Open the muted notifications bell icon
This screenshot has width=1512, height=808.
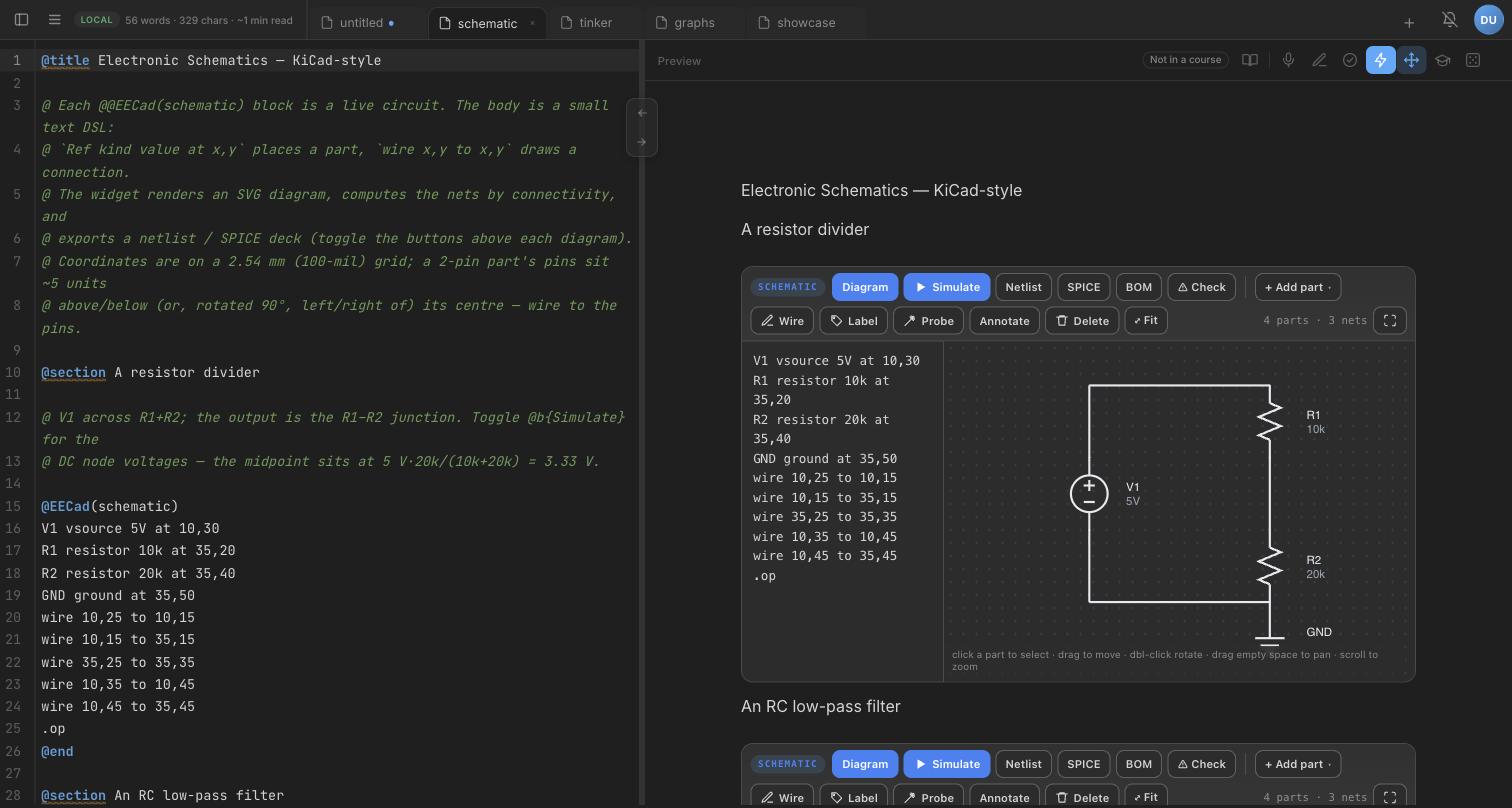[x=1449, y=20]
